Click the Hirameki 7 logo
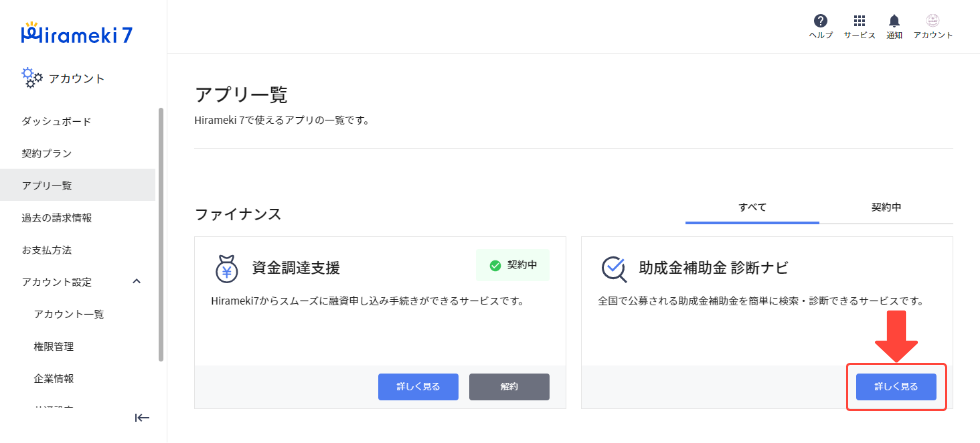 pos(76,34)
